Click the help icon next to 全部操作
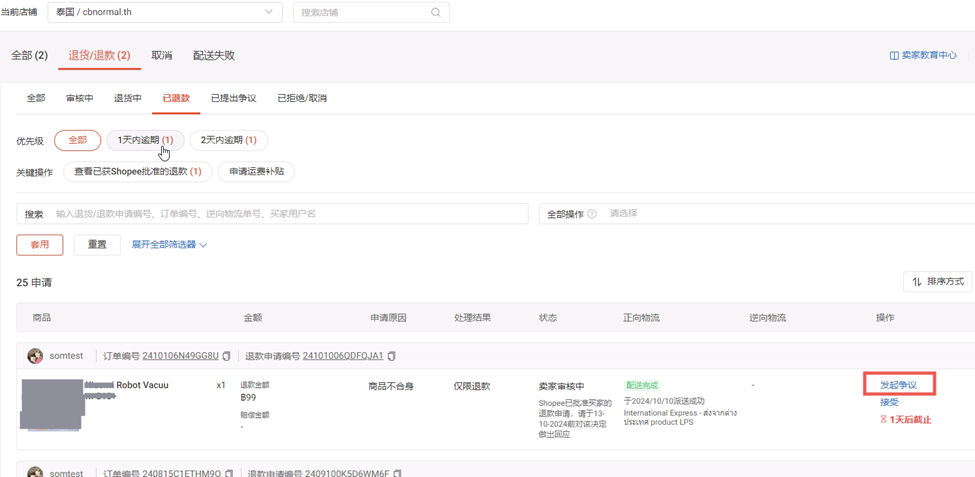The width and height of the screenshot is (975, 477). click(x=591, y=213)
